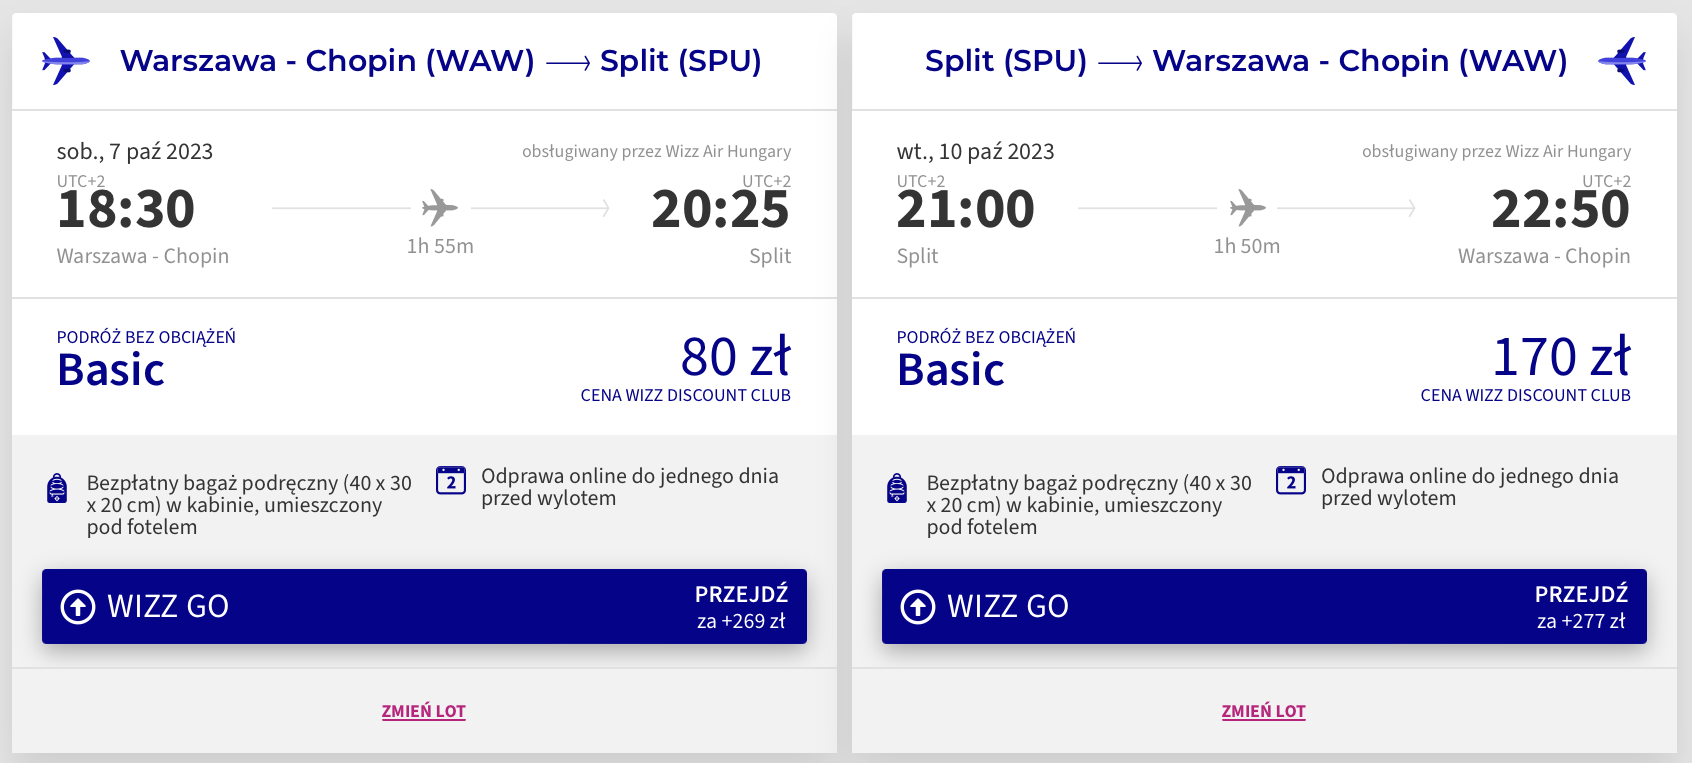Screen dimensions: 1692x763
Task: Upgrade to WIZZ GO for +277 zł
Action: 1264,606
